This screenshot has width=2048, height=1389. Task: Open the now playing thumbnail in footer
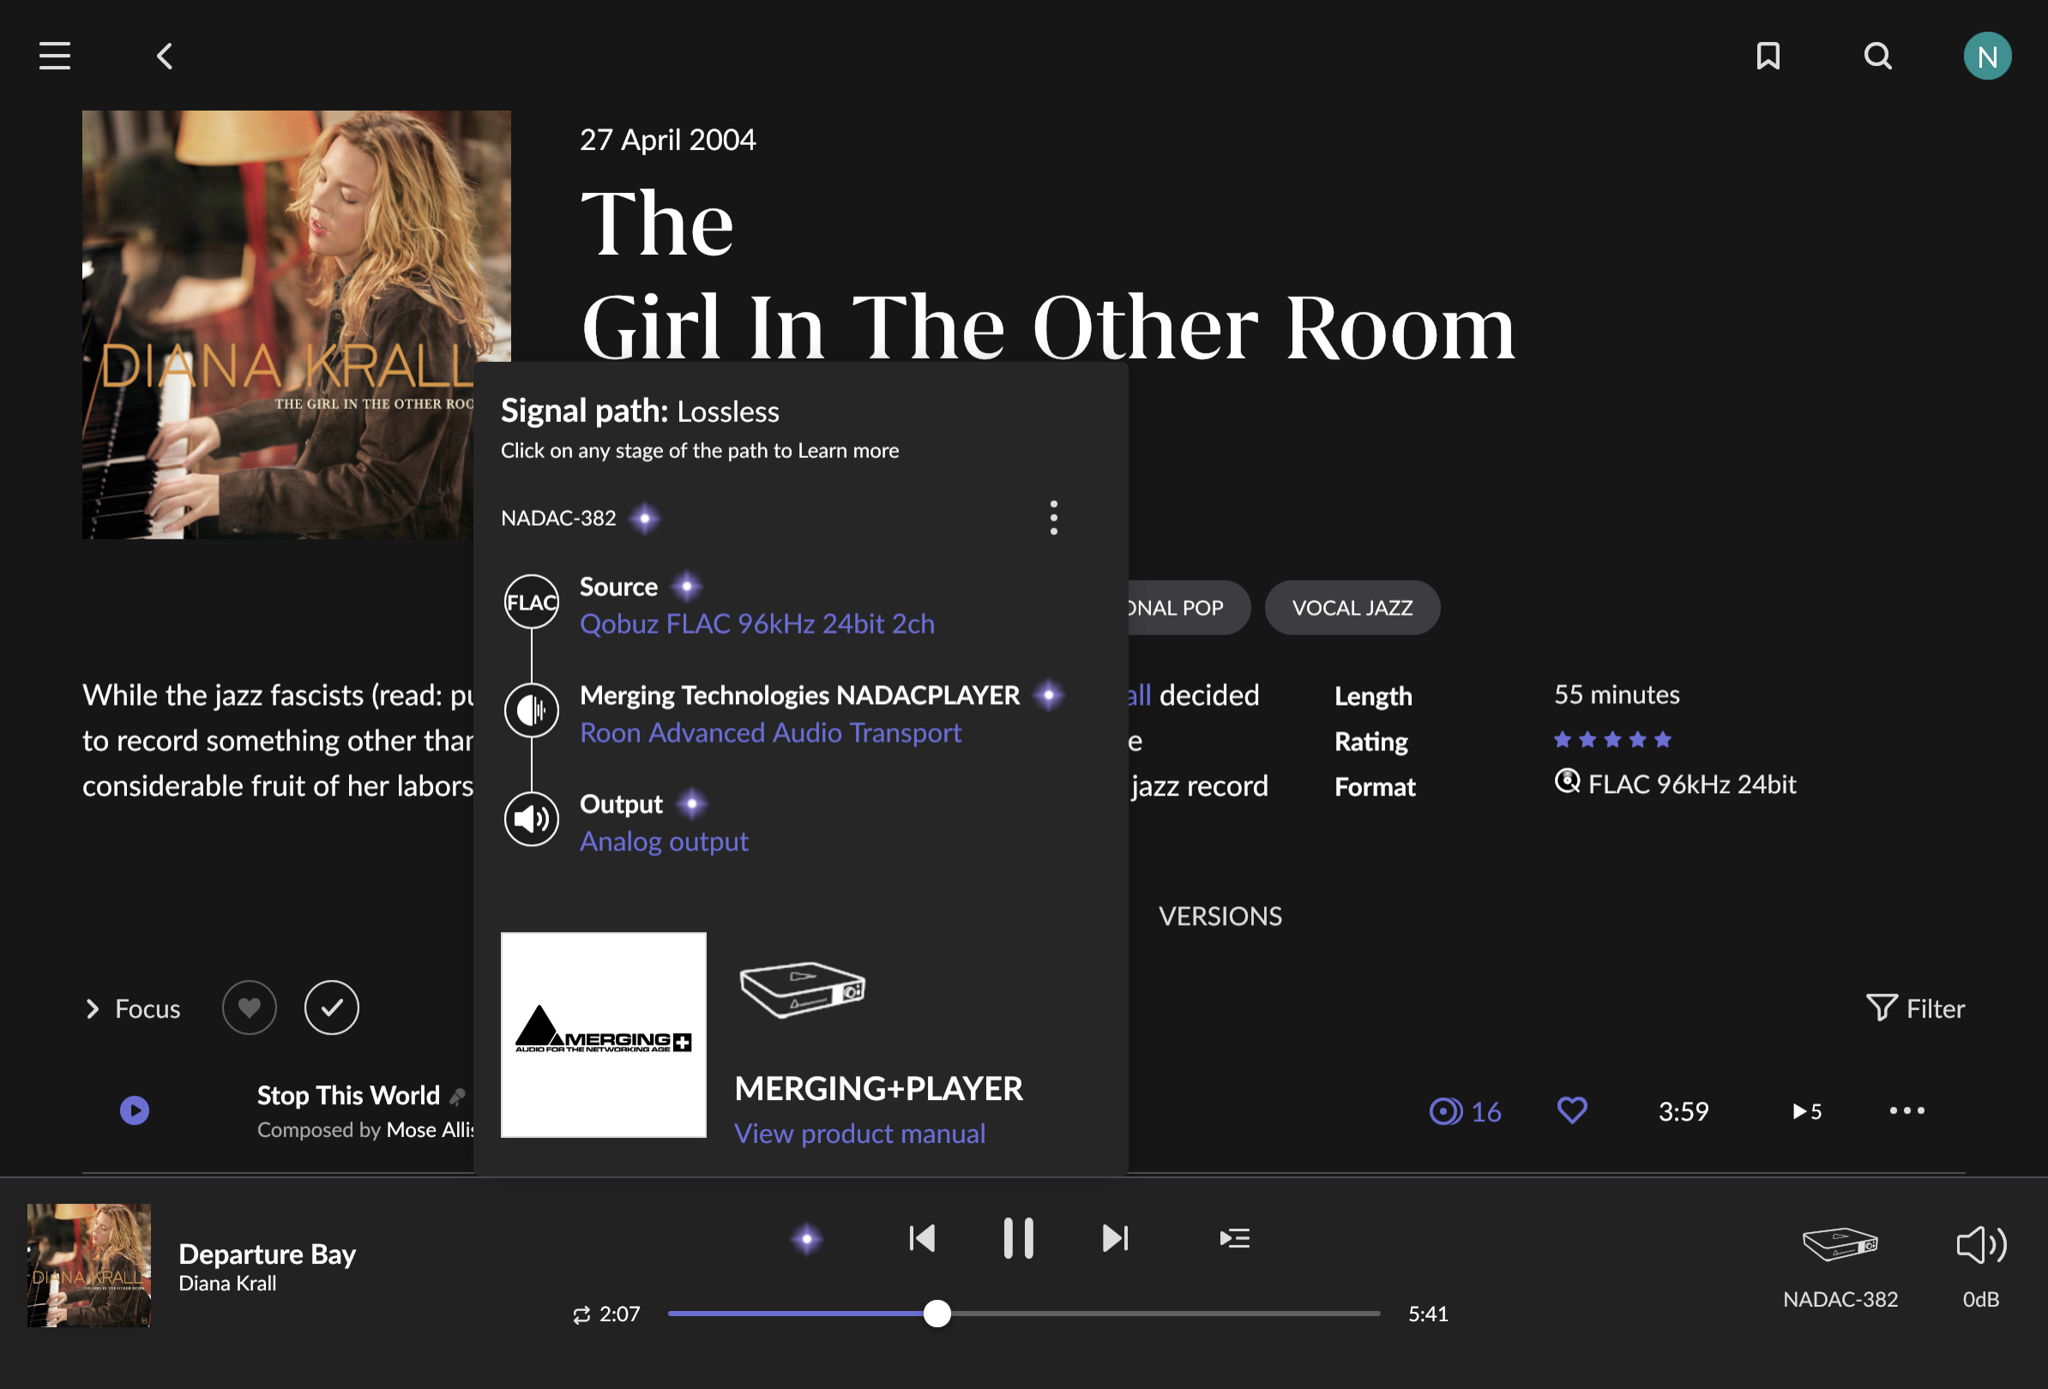pyautogui.click(x=89, y=1266)
